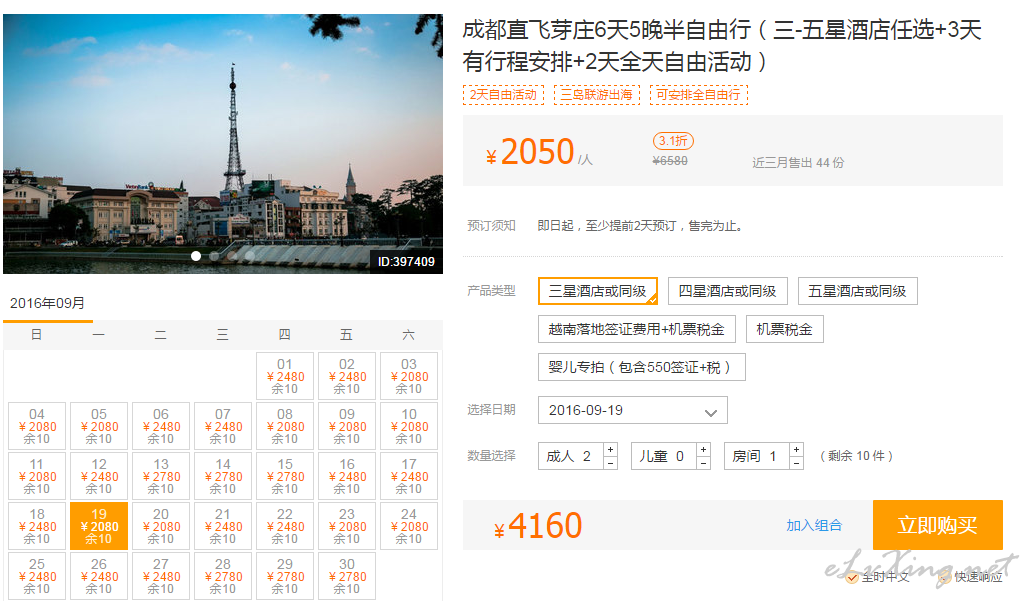Select 五星酒店或同级 product type
This screenshot has width=1029, height=601.
point(857,291)
